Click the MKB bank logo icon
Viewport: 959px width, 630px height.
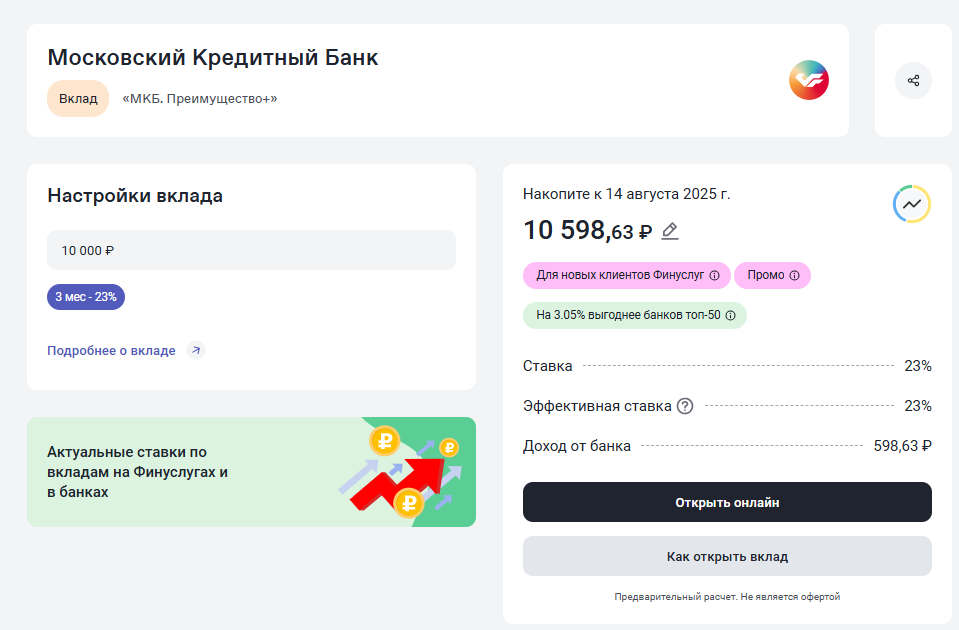point(808,80)
